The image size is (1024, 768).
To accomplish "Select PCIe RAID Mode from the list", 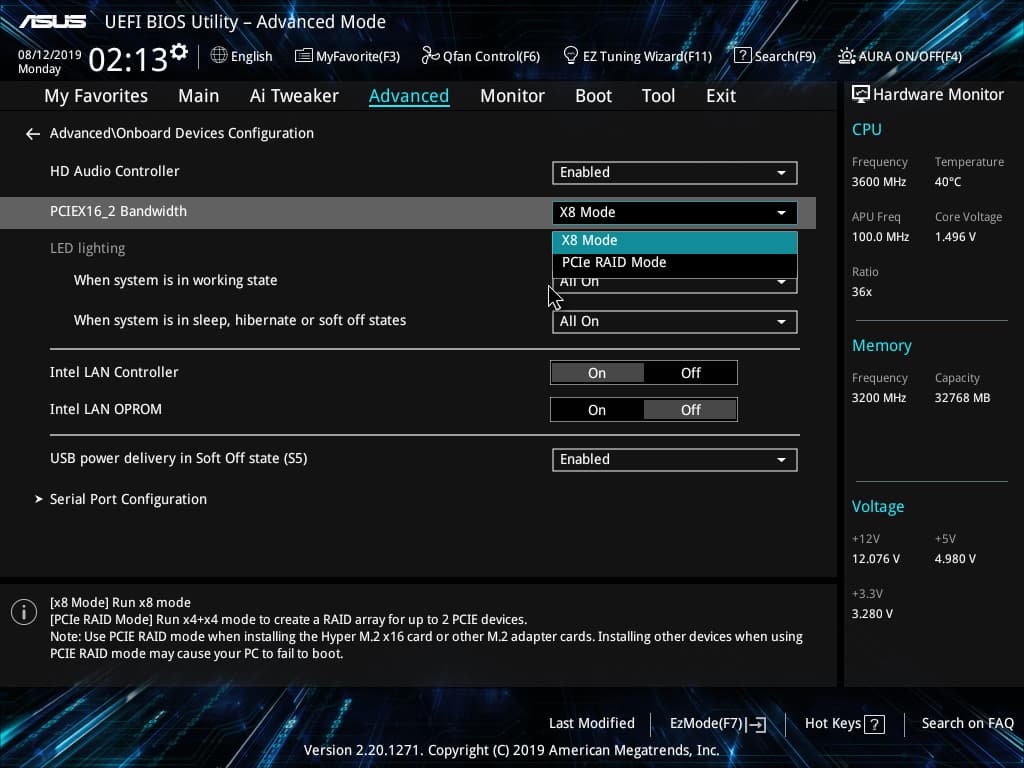I will pyautogui.click(x=675, y=263).
